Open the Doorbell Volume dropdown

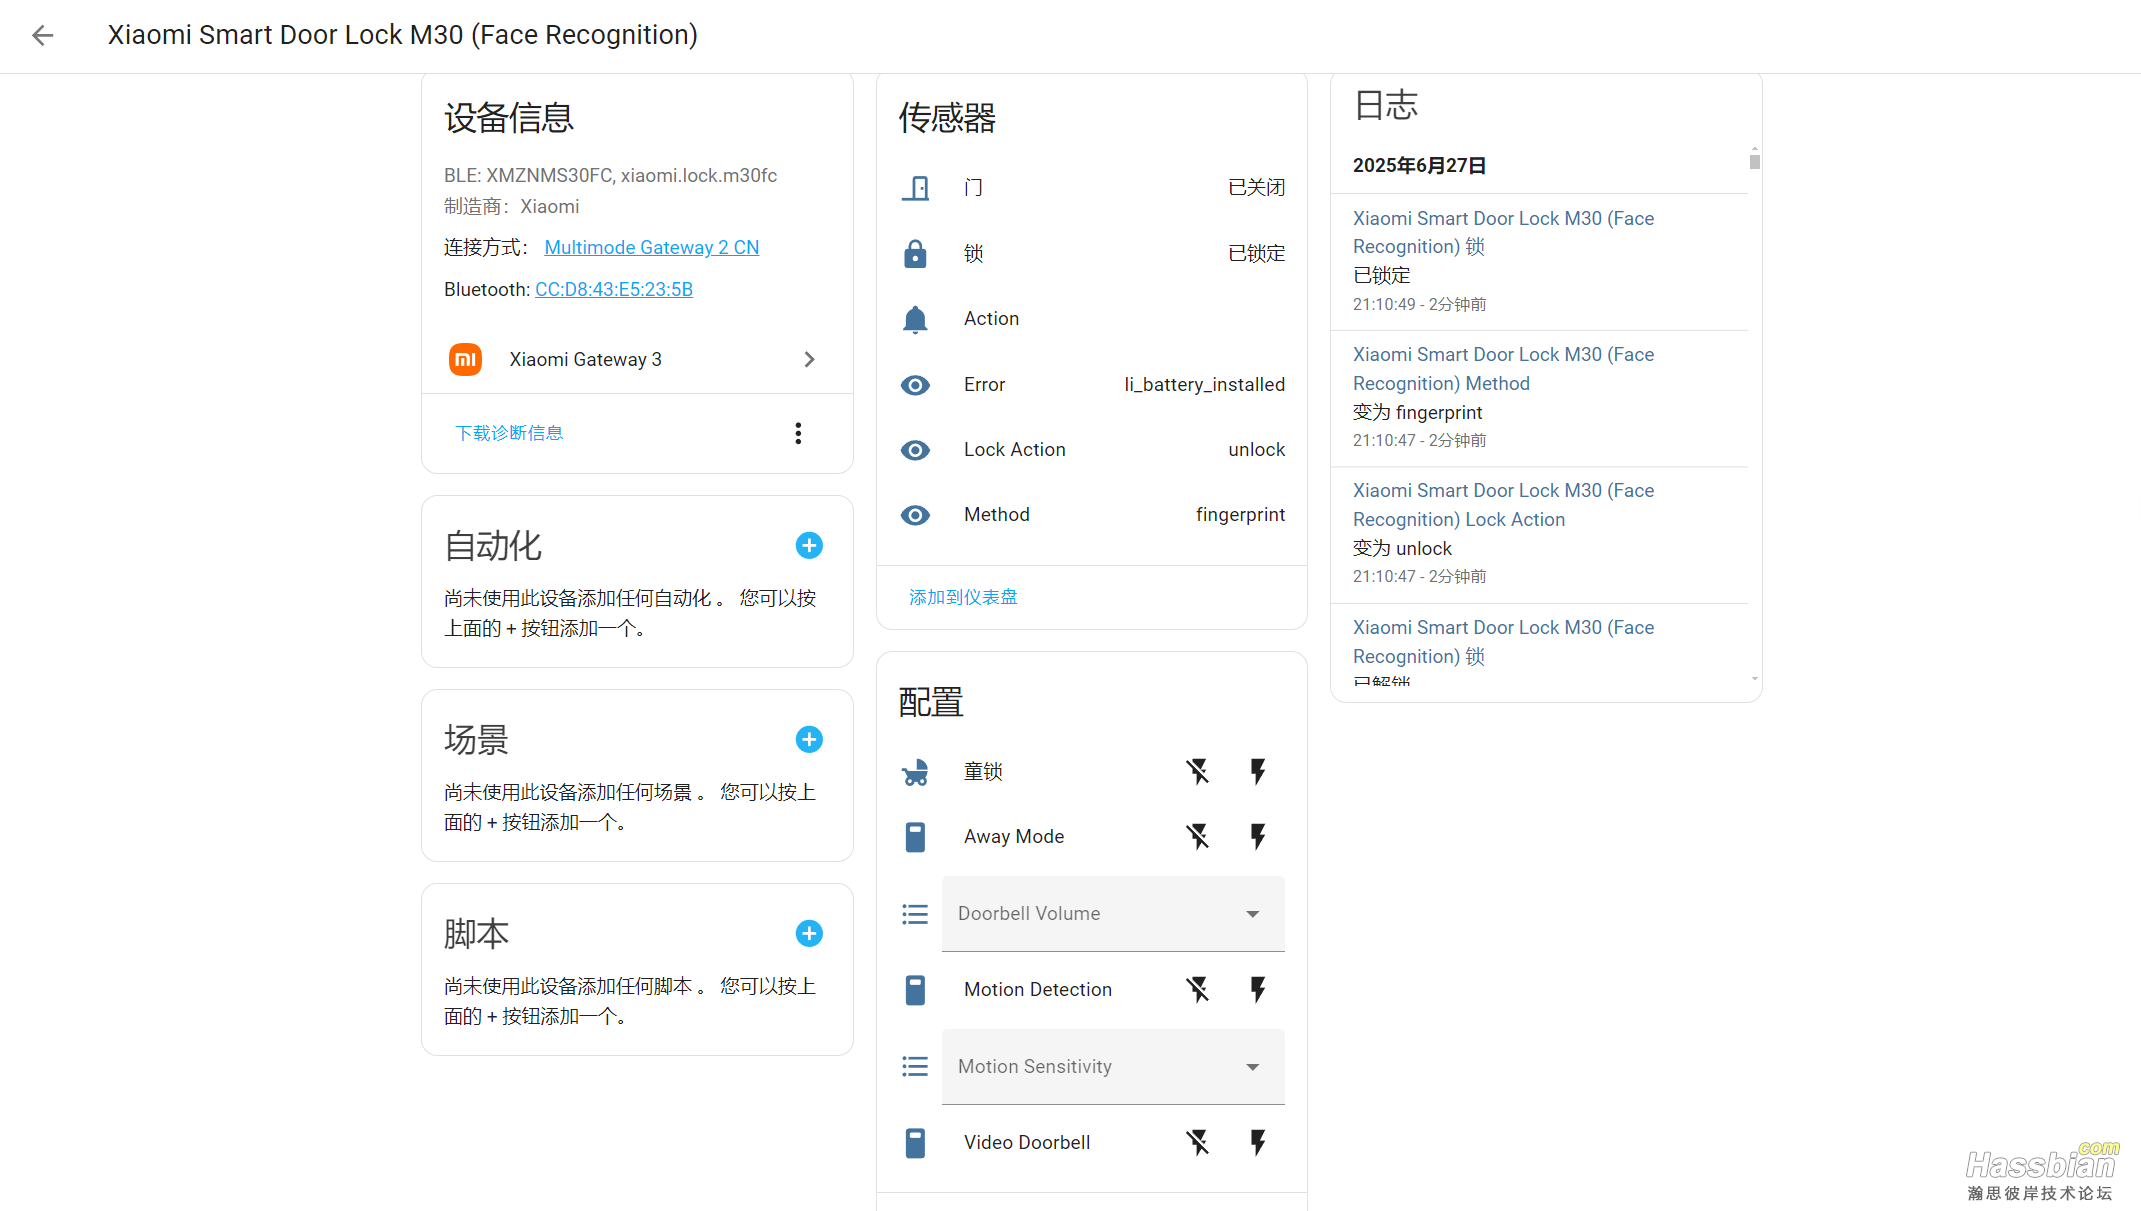pyautogui.click(x=1112, y=914)
